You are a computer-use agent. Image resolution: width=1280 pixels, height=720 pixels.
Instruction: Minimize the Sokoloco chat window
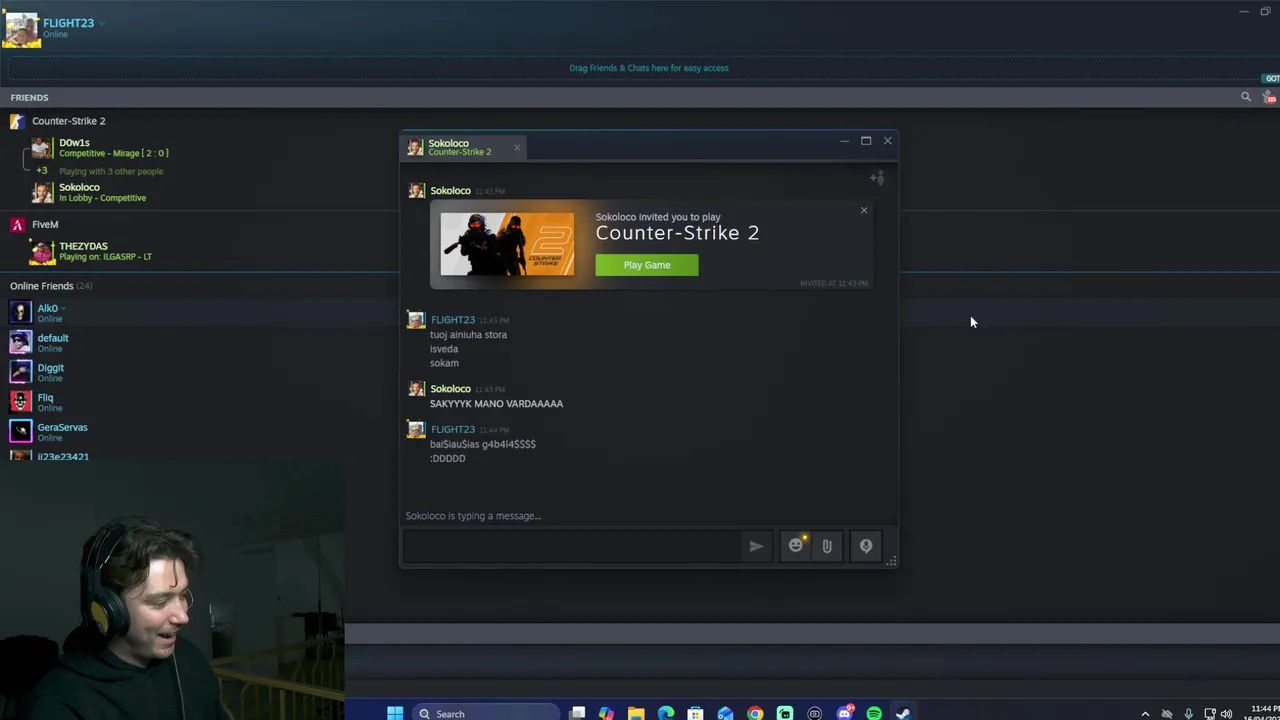(x=844, y=141)
